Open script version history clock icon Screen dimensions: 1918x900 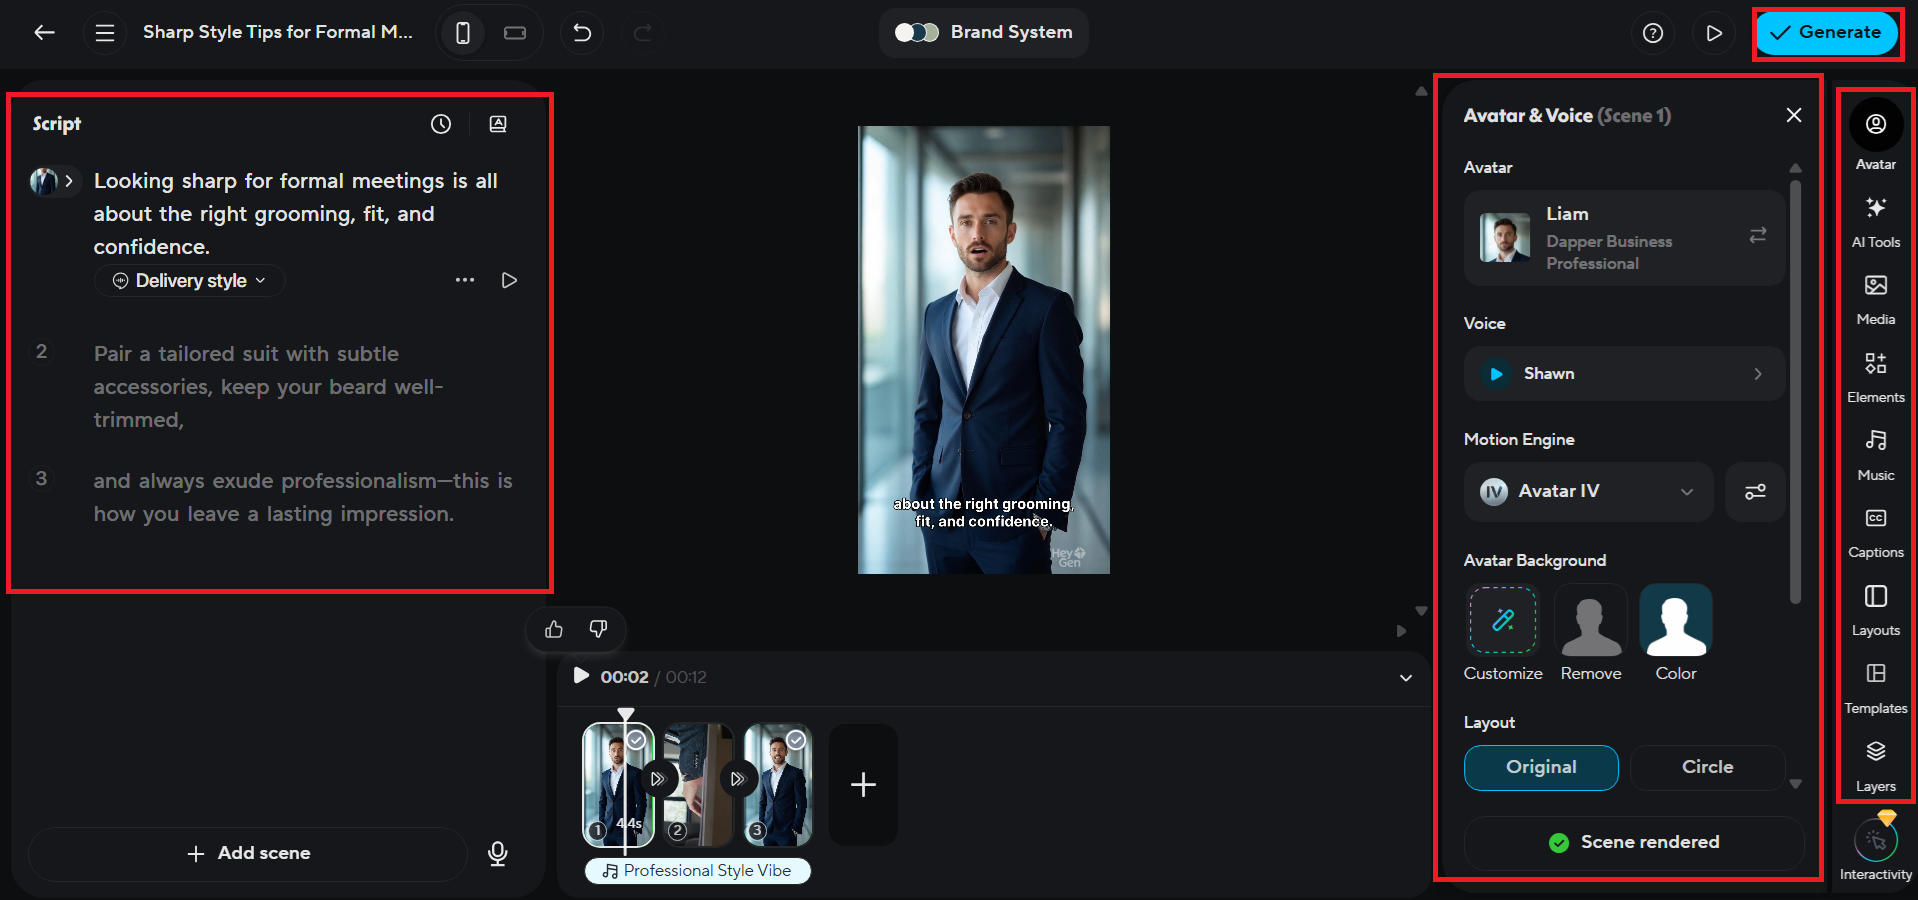point(441,124)
